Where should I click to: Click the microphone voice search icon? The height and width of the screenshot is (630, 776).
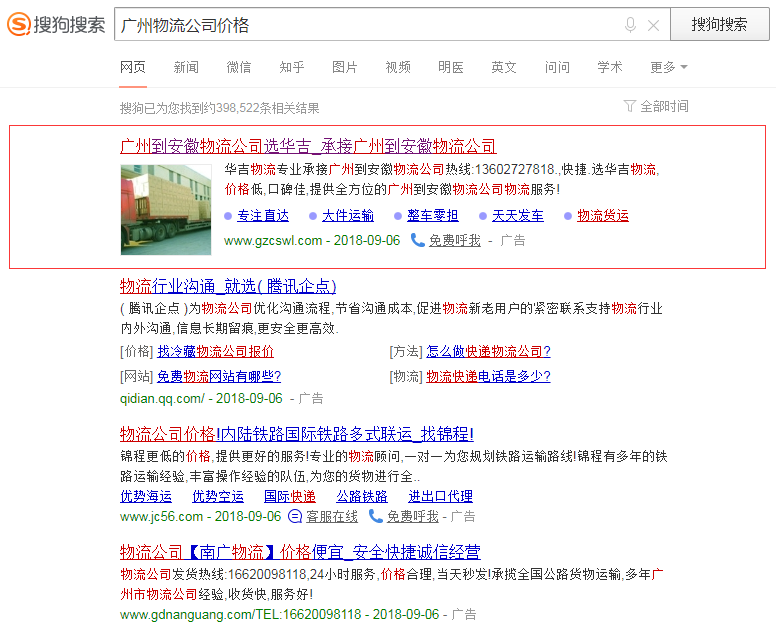(630, 25)
